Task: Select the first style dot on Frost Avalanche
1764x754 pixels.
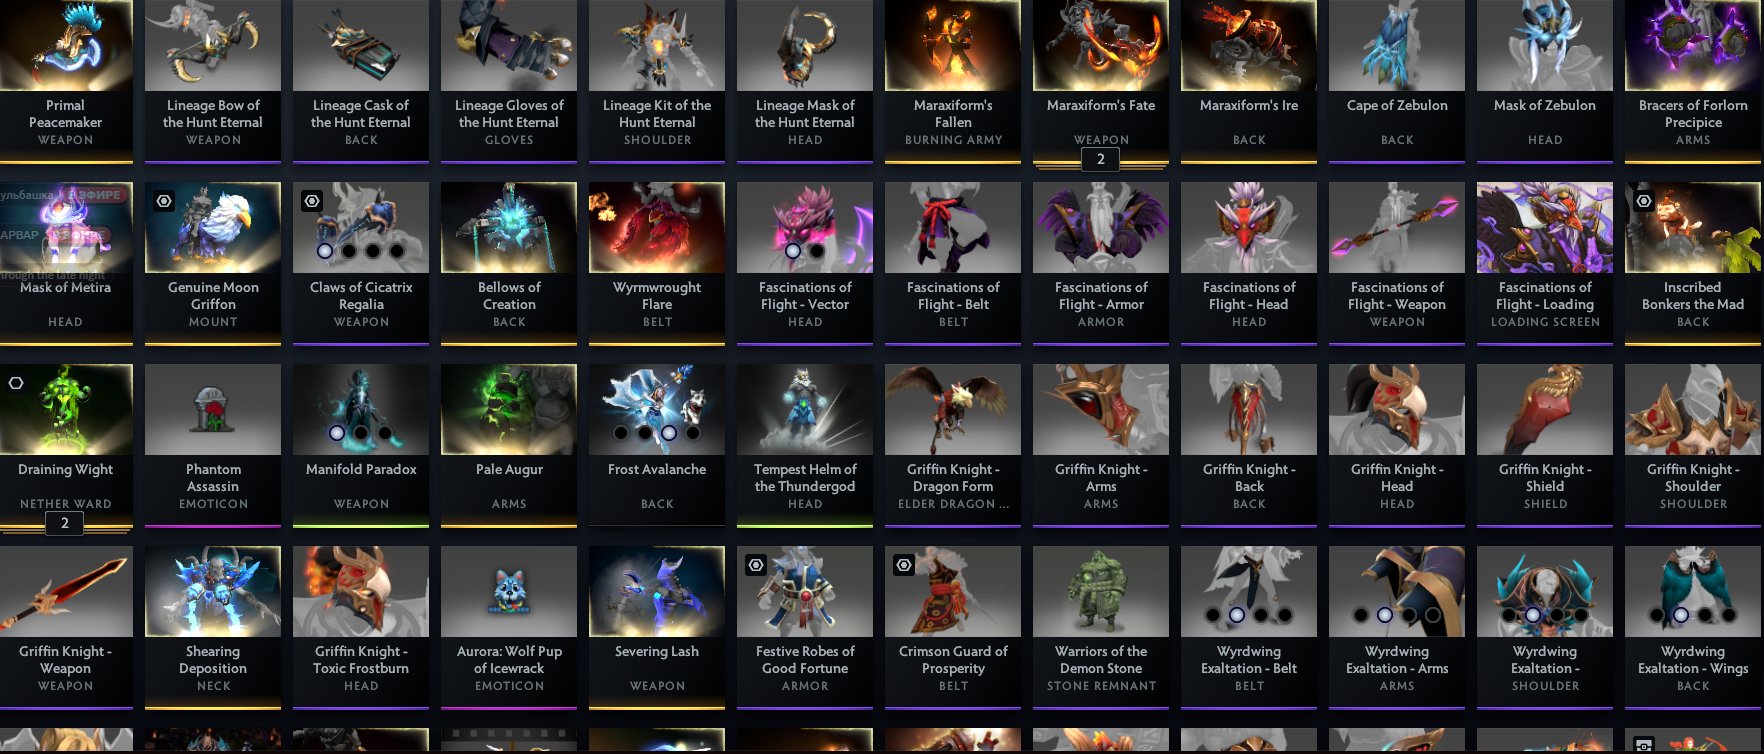Action: (x=621, y=433)
